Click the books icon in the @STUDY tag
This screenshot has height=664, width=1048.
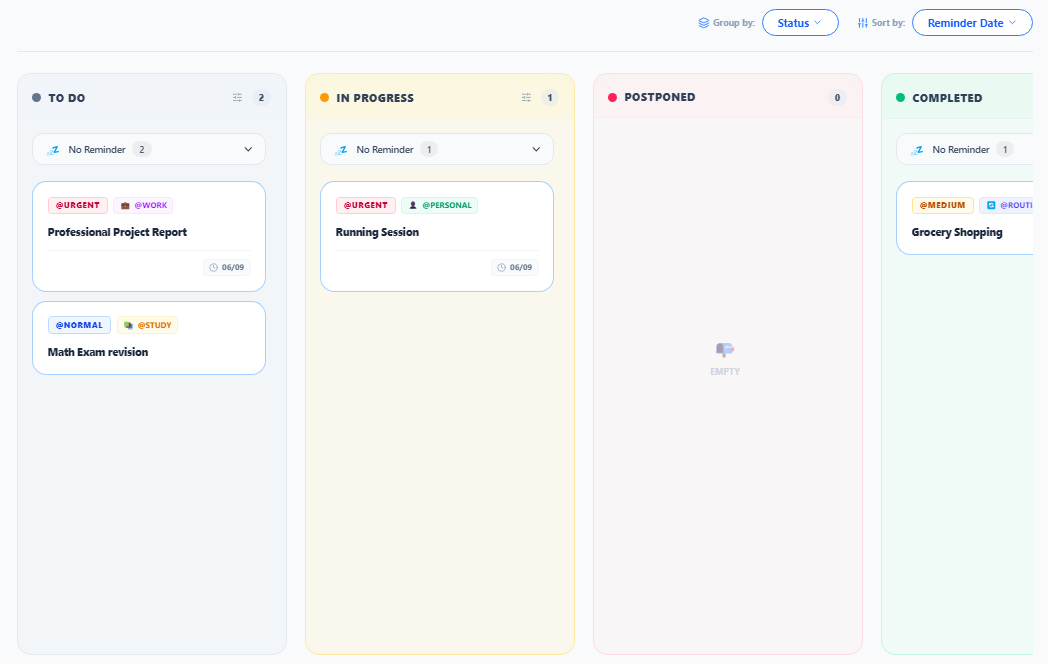pos(128,325)
